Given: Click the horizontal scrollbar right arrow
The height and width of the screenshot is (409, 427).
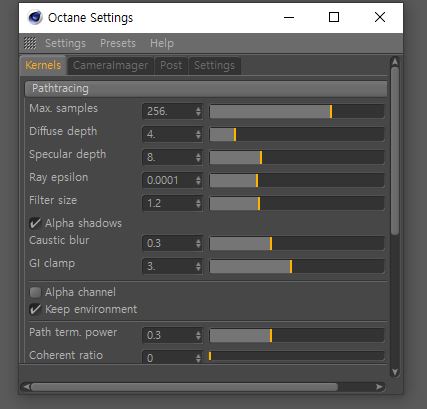Looking at the screenshot, I should click(379, 387).
